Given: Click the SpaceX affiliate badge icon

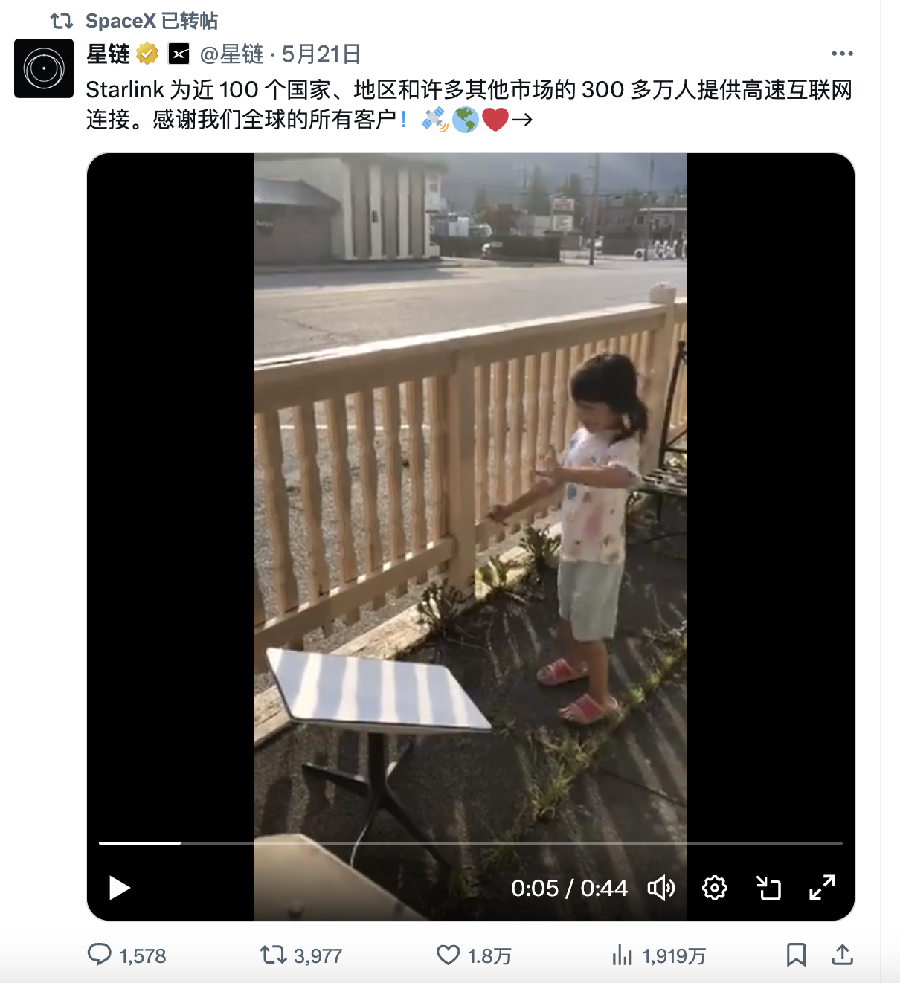Looking at the screenshot, I should pyautogui.click(x=179, y=55).
